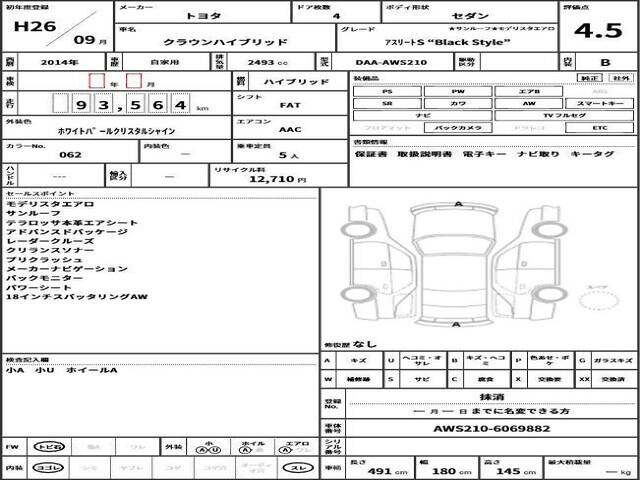Select the 社外 label in equipment header
The height and width of the screenshot is (480, 640).
[621, 77]
